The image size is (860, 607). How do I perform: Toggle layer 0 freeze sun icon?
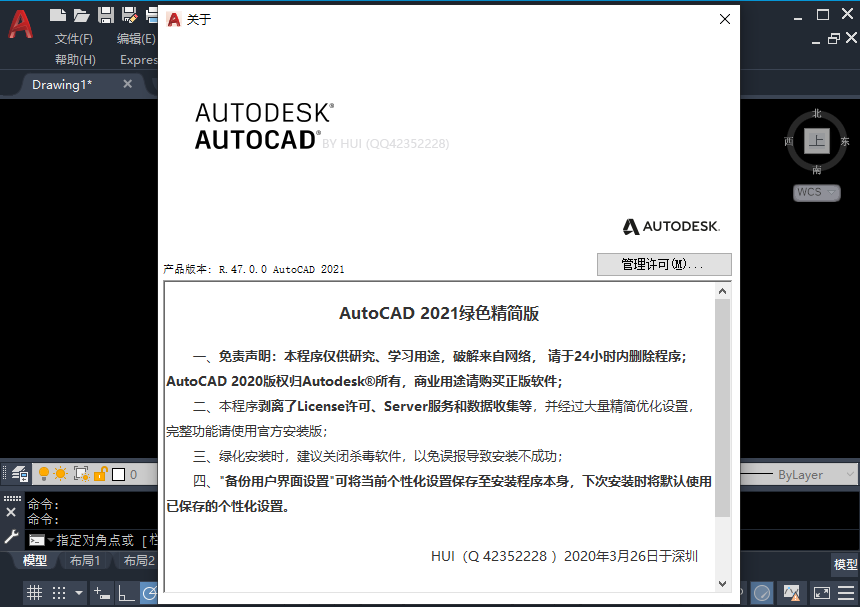point(61,474)
